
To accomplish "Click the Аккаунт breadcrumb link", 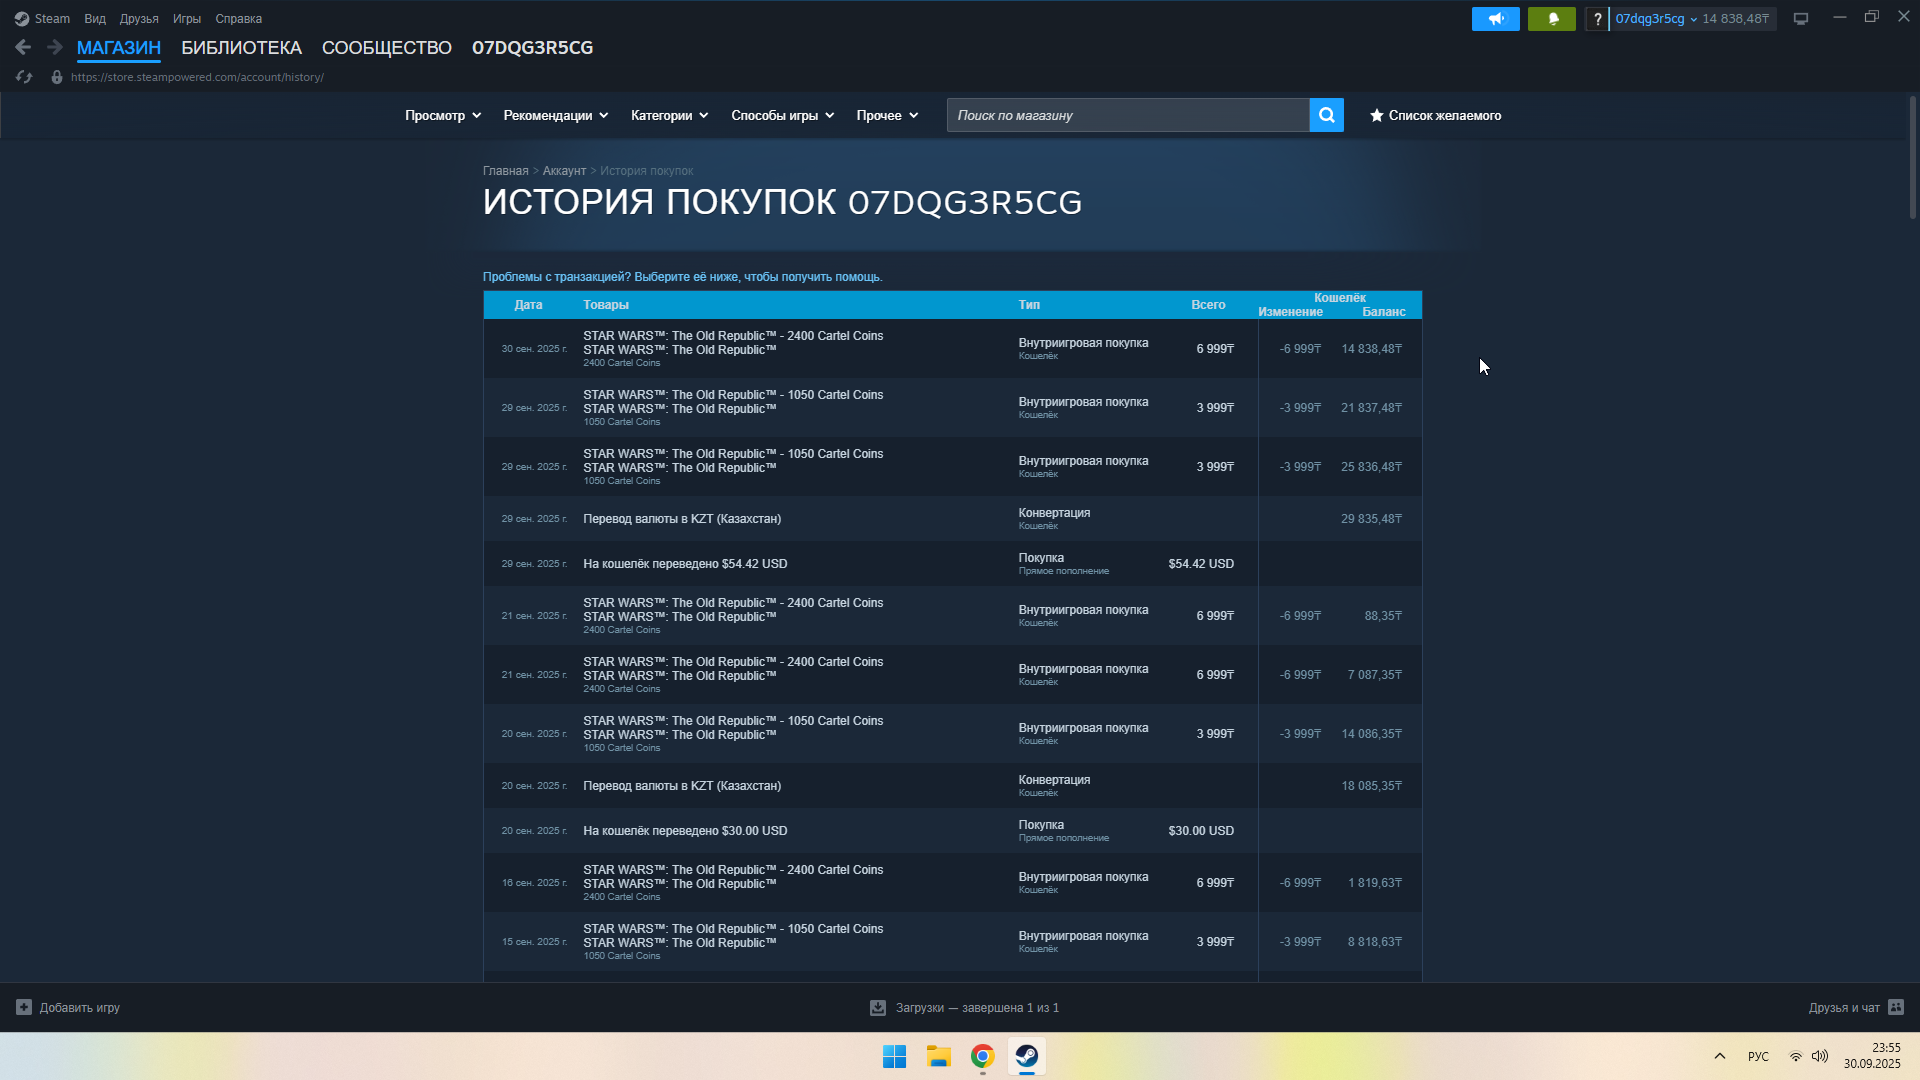I will [564, 171].
